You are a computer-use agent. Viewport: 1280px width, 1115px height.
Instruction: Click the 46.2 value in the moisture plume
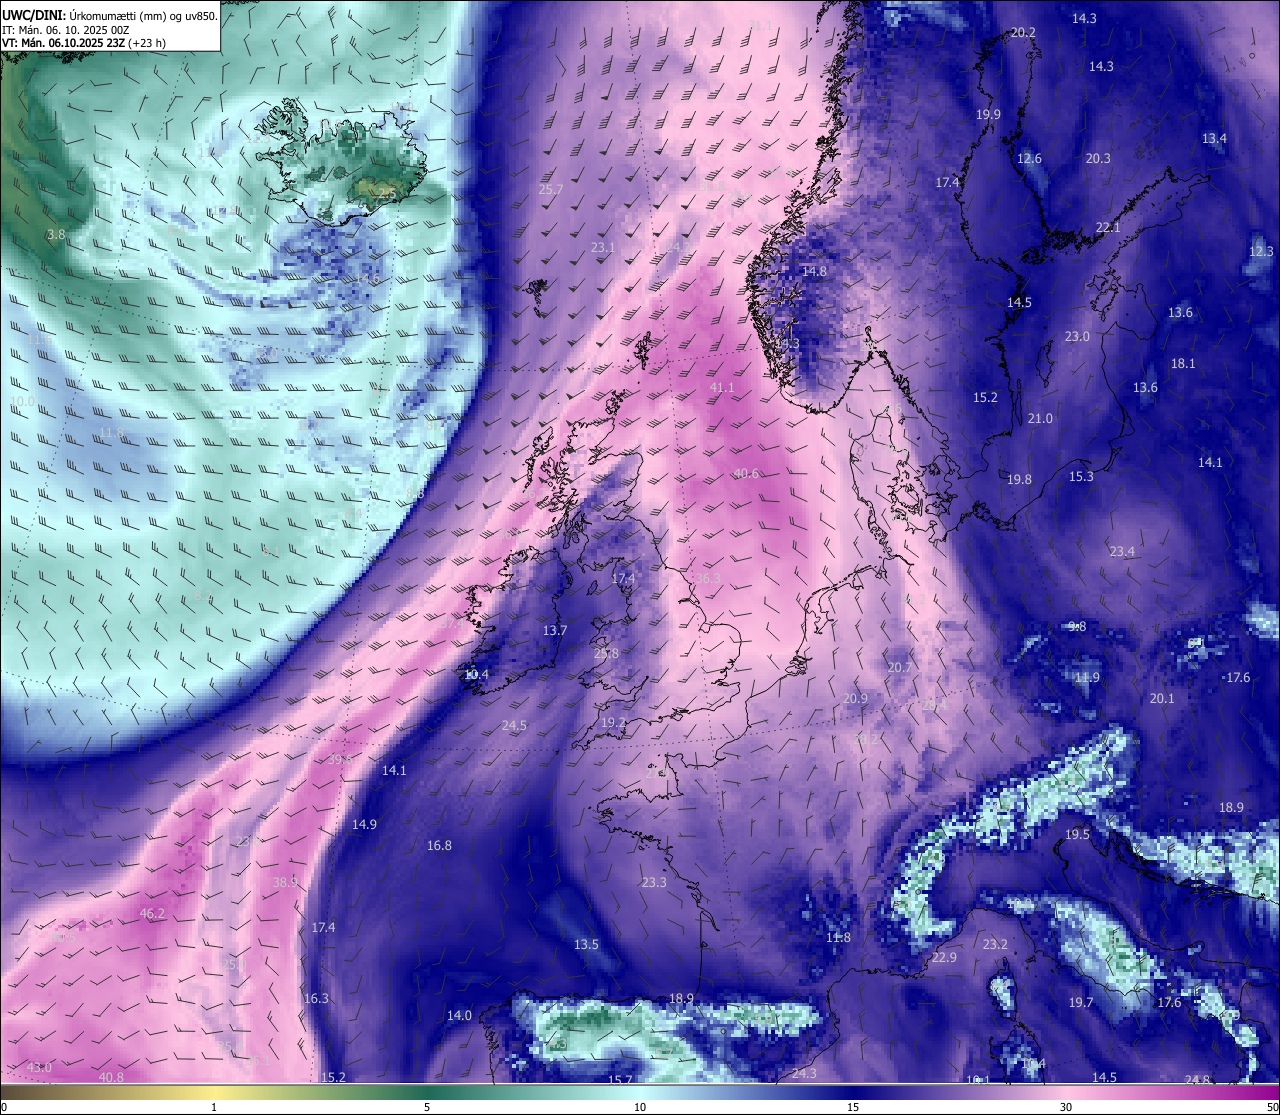click(152, 914)
